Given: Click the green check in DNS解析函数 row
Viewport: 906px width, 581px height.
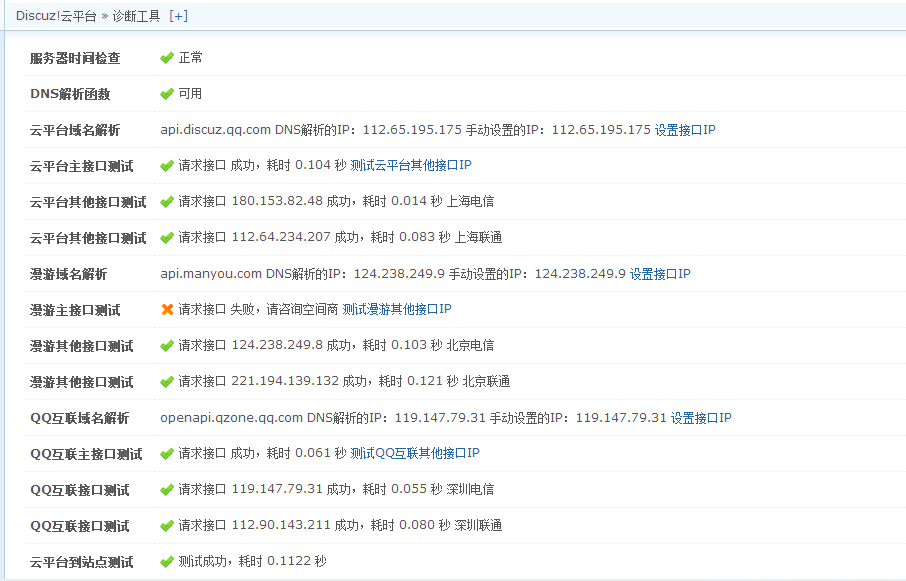Looking at the screenshot, I should point(167,94).
